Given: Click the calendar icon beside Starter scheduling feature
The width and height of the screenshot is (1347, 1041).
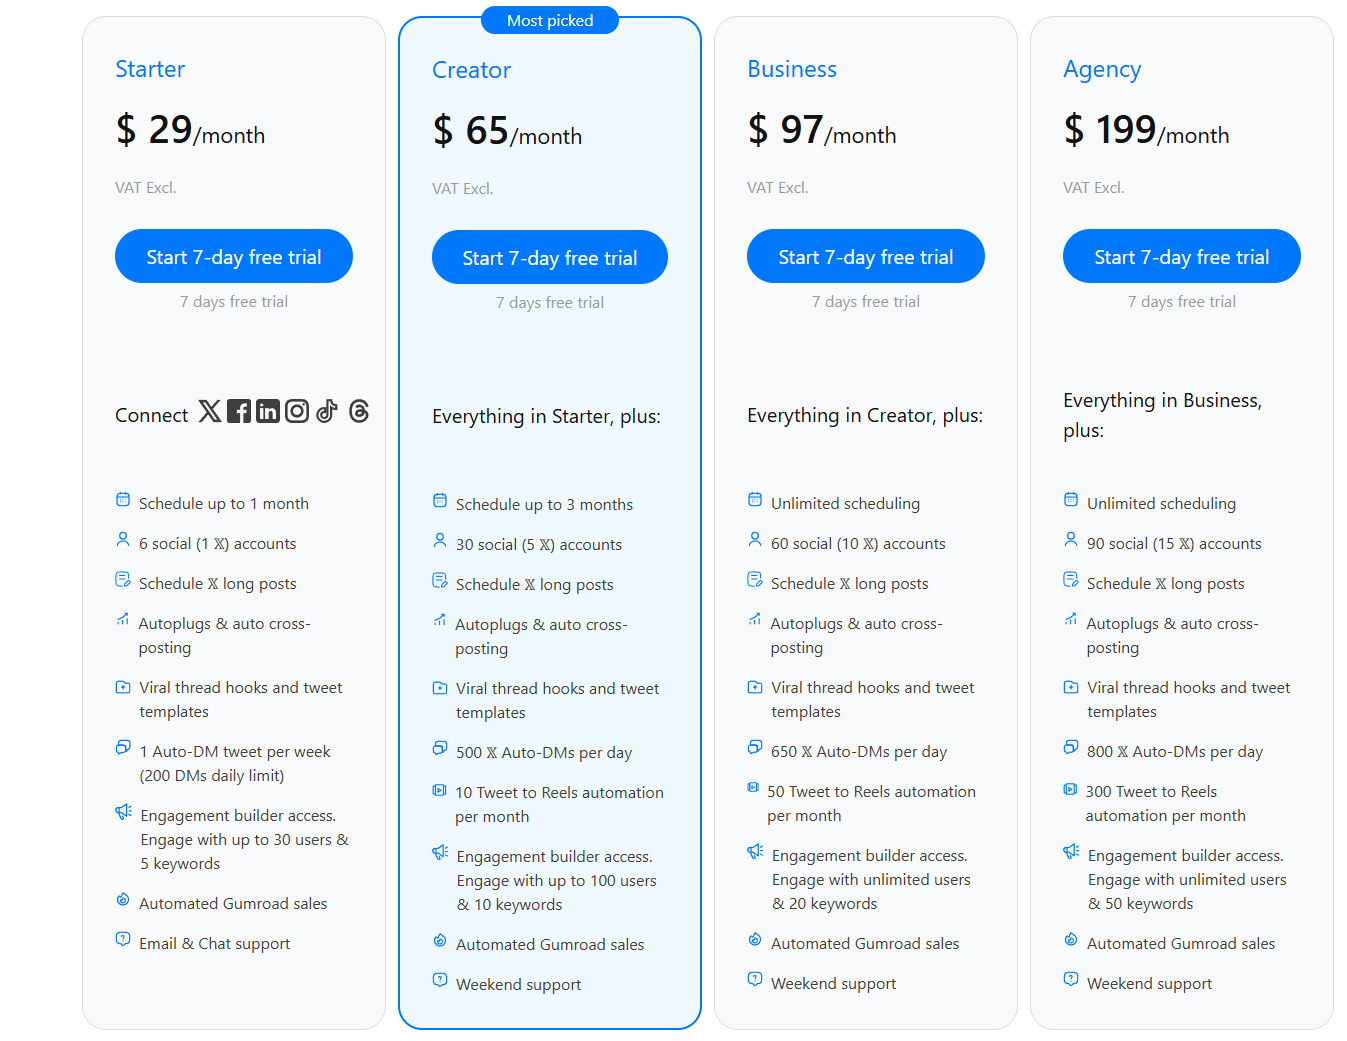Looking at the screenshot, I should pyautogui.click(x=123, y=498).
